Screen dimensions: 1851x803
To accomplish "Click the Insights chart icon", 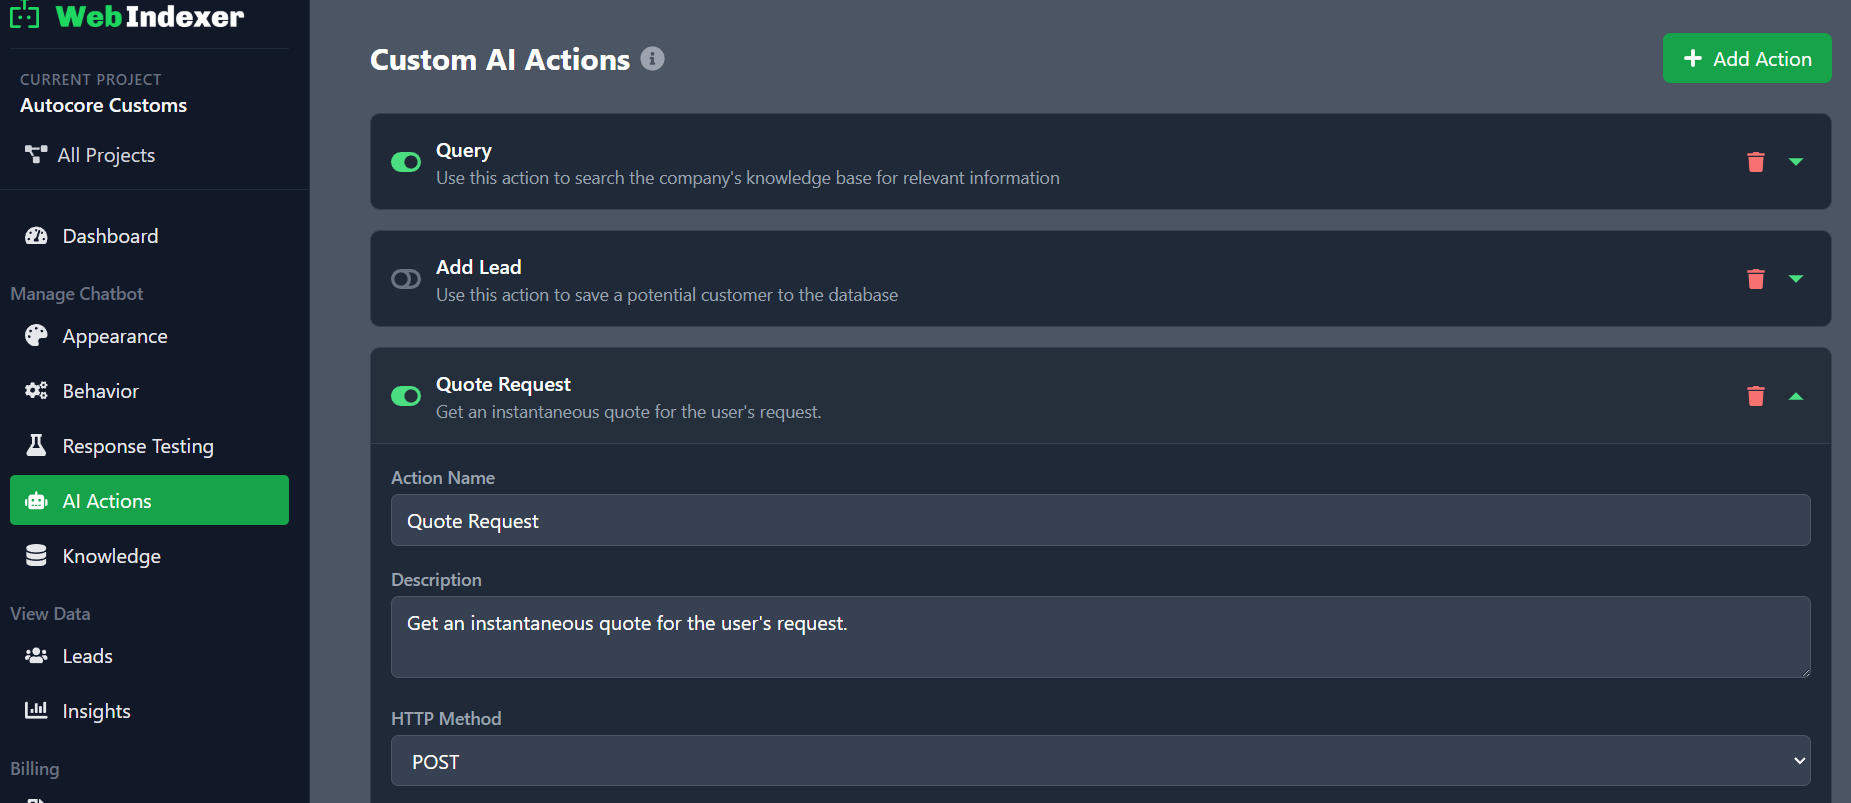I will pos(36,710).
